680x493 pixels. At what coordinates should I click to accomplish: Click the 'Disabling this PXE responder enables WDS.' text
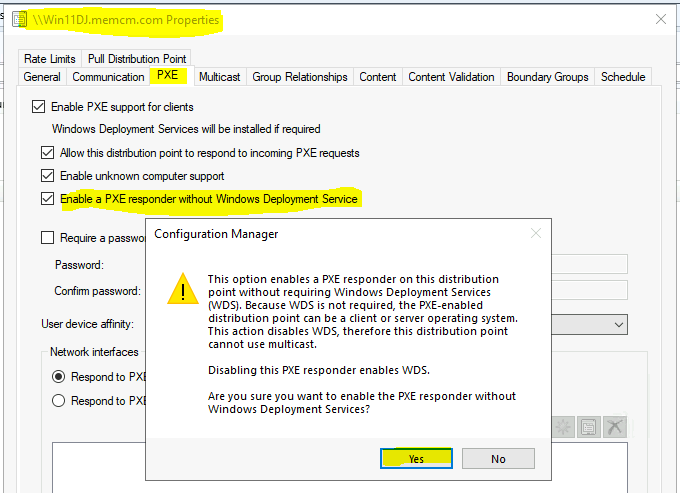[319, 370]
